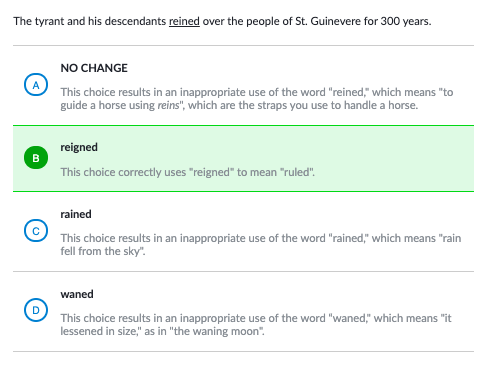Image resolution: width=485 pixels, height=368 pixels.
Task: Click the NO CHANGE answer label
Action: pyautogui.click(x=94, y=68)
